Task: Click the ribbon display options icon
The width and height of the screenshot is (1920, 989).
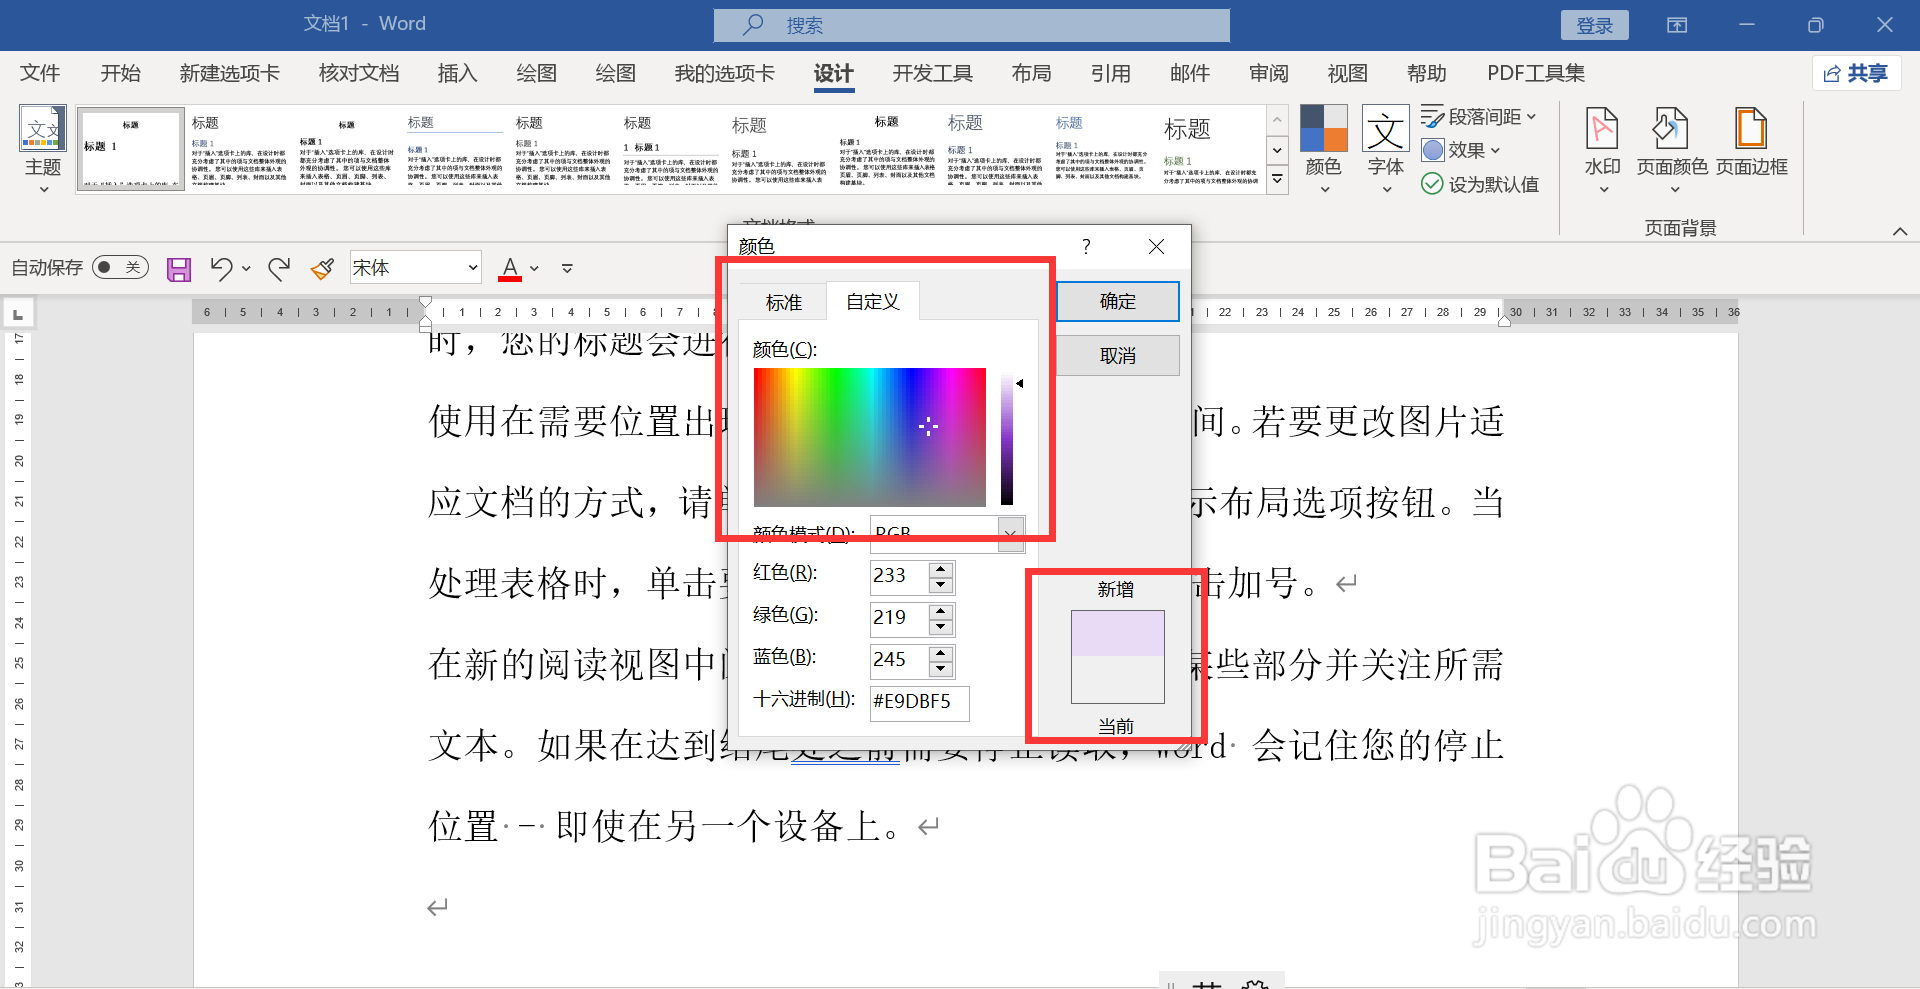Action: [1677, 25]
